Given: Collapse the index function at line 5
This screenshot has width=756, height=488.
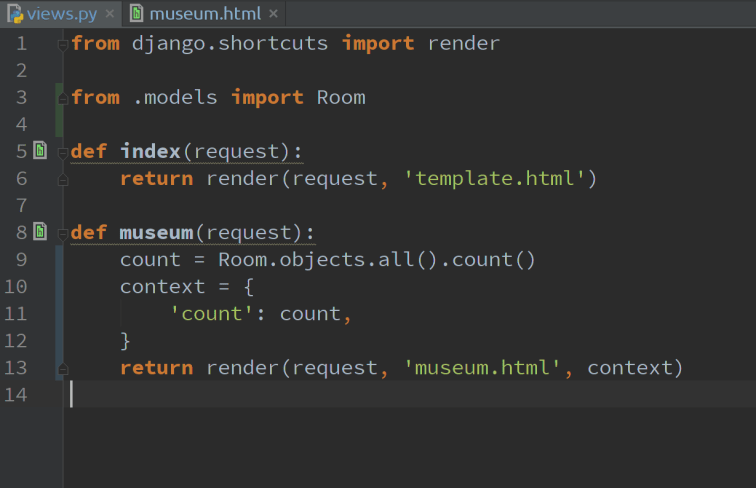Looking at the screenshot, I should (x=63, y=152).
